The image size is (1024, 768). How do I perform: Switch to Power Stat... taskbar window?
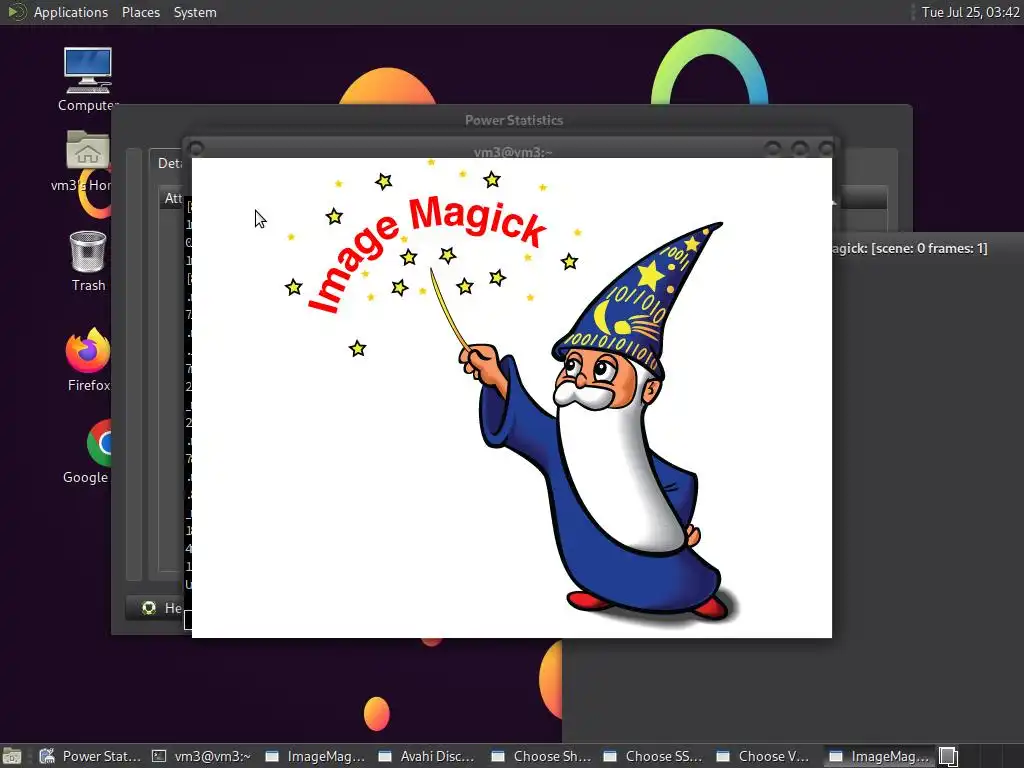click(x=91, y=756)
